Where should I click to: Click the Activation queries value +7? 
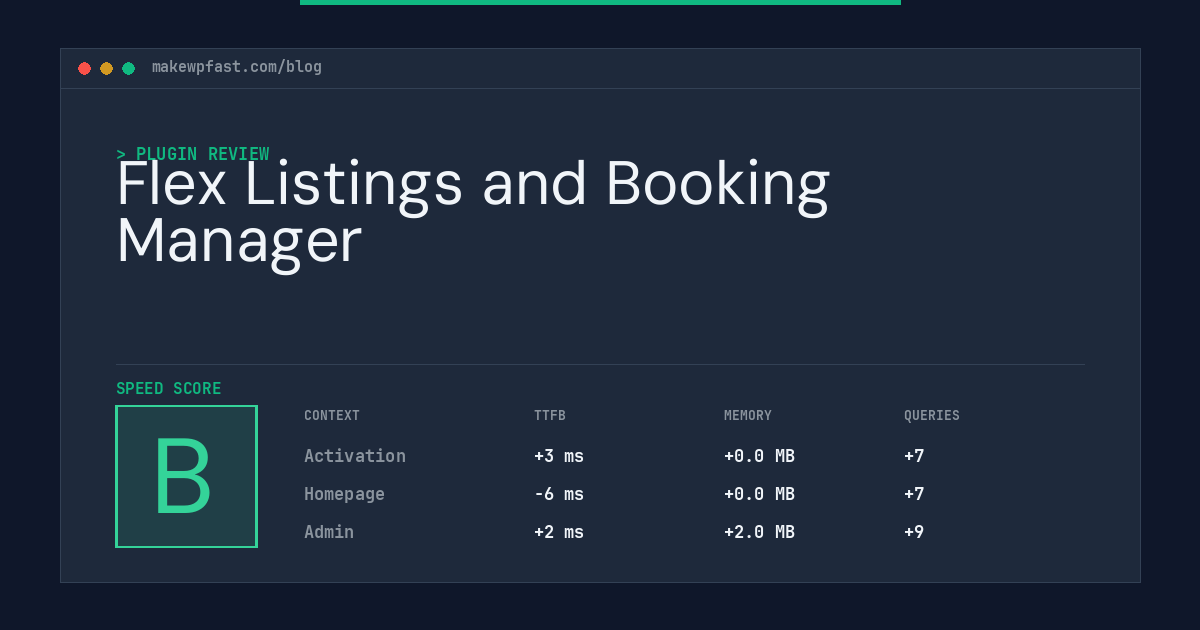click(914, 456)
